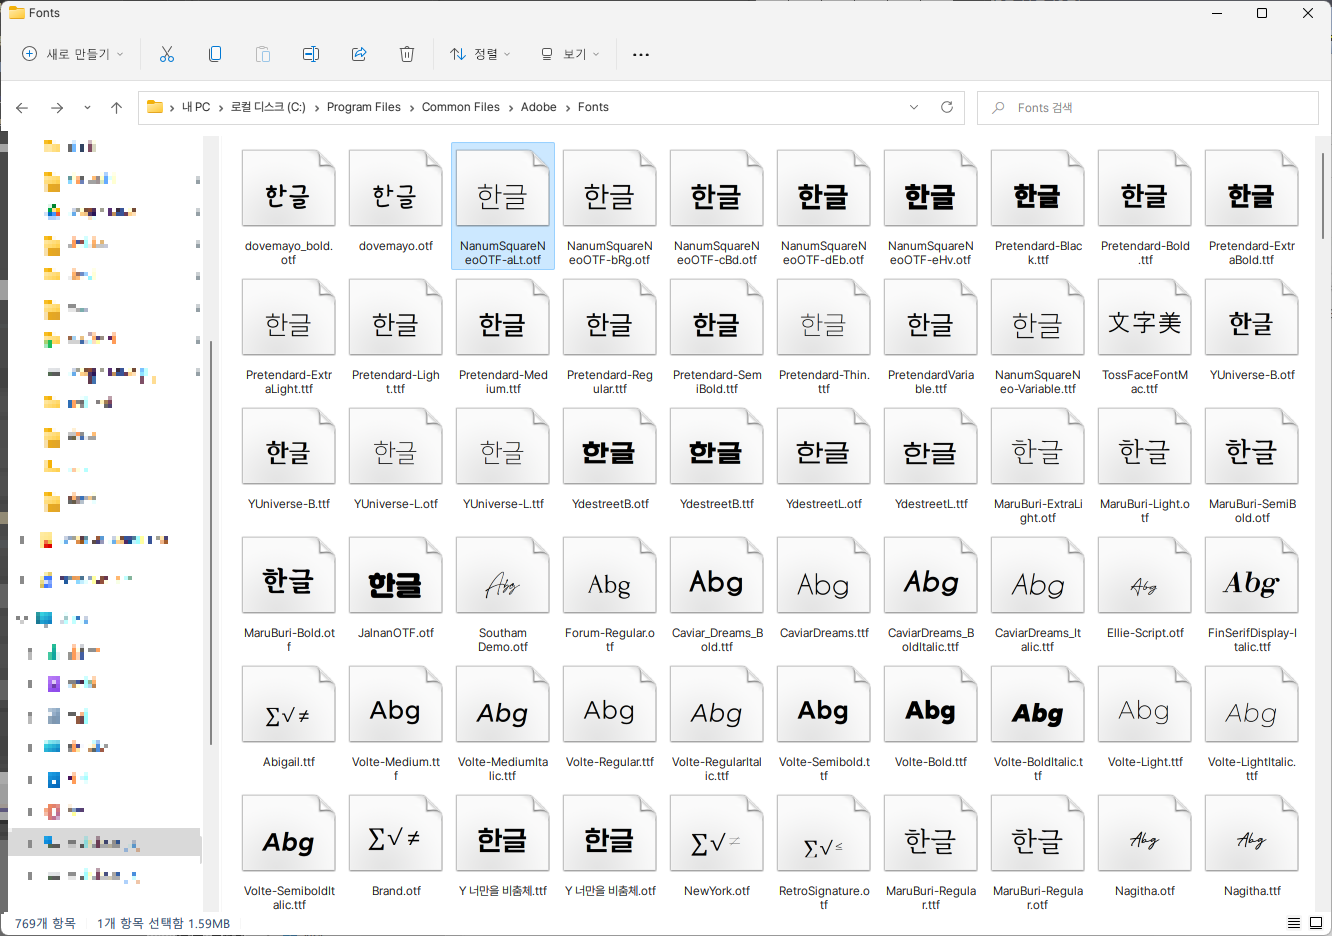Select Volte-LightItalic.ttf file
1332x936 pixels.
pyautogui.click(x=1251, y=722)
